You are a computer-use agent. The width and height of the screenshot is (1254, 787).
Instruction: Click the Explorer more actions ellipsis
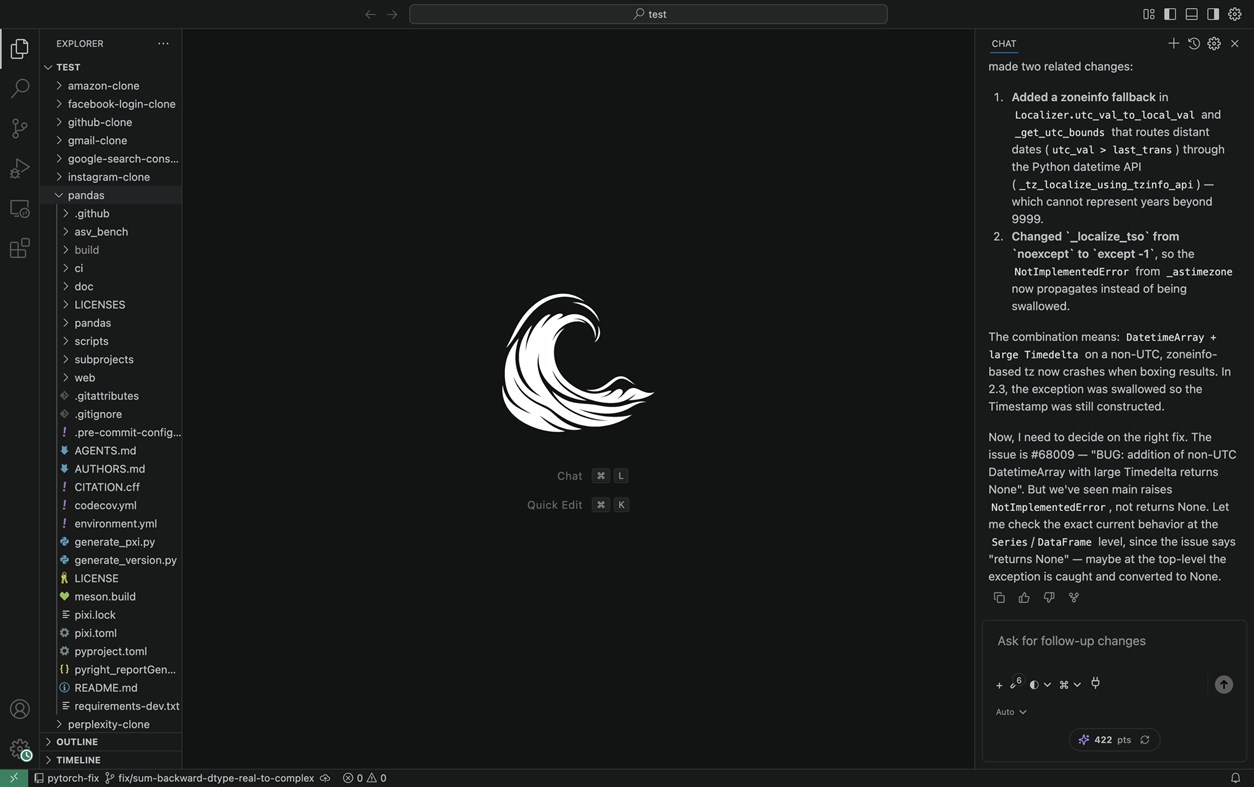pyautogui.click(x=163, y=44)
